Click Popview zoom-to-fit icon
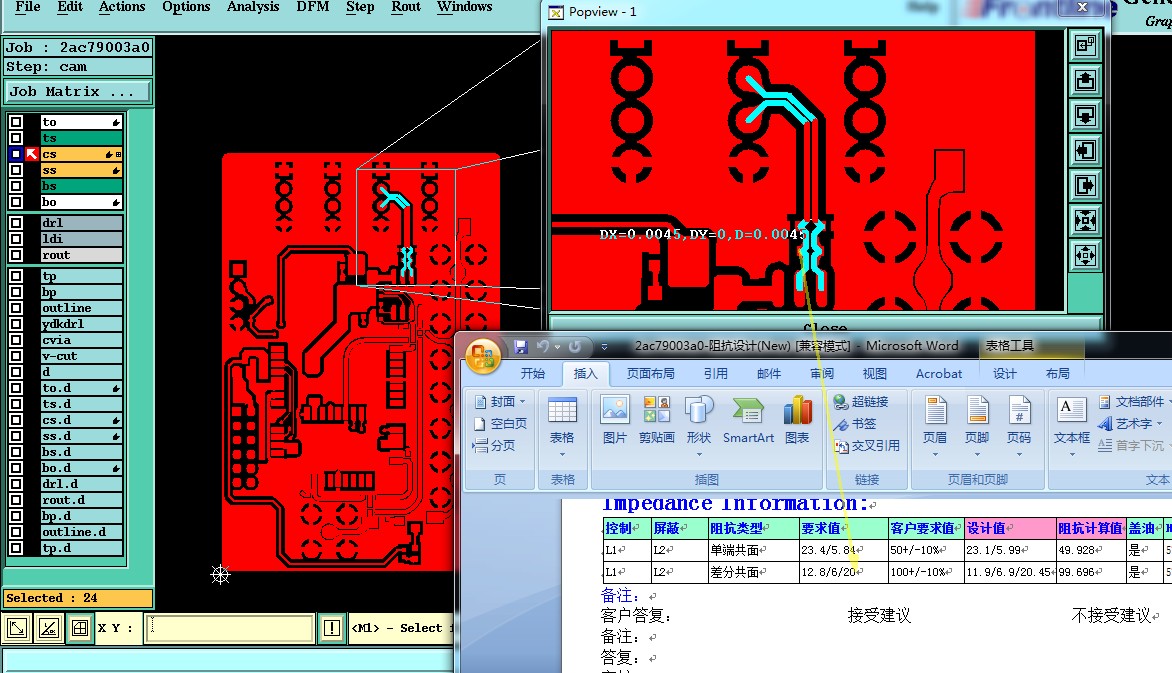1172x673 pixels. [x=1085, y=221]
